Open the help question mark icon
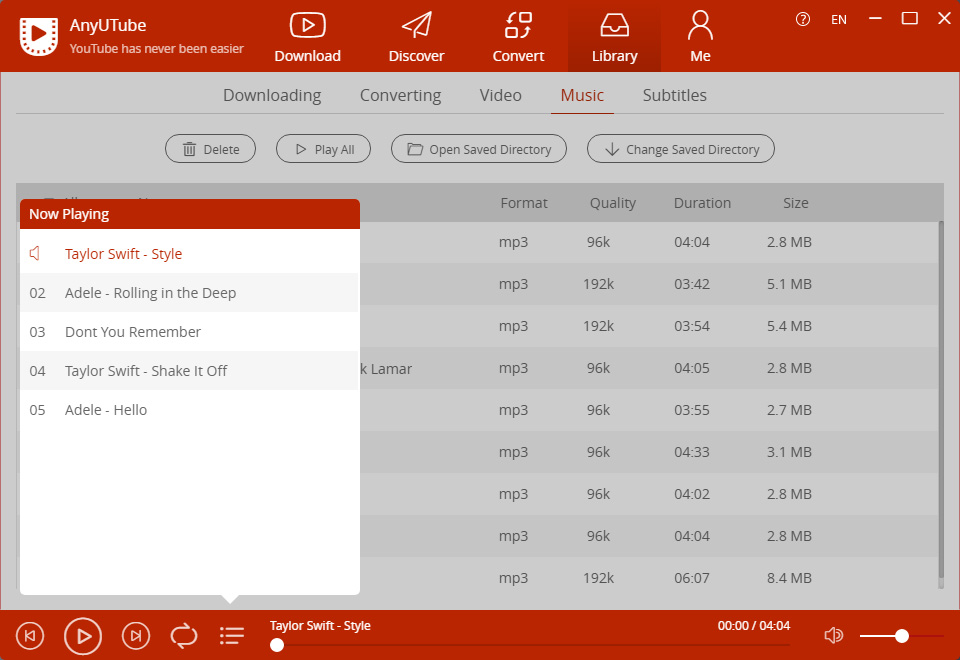This screenshot has height=660, width=960. click(x=802, y=20)
